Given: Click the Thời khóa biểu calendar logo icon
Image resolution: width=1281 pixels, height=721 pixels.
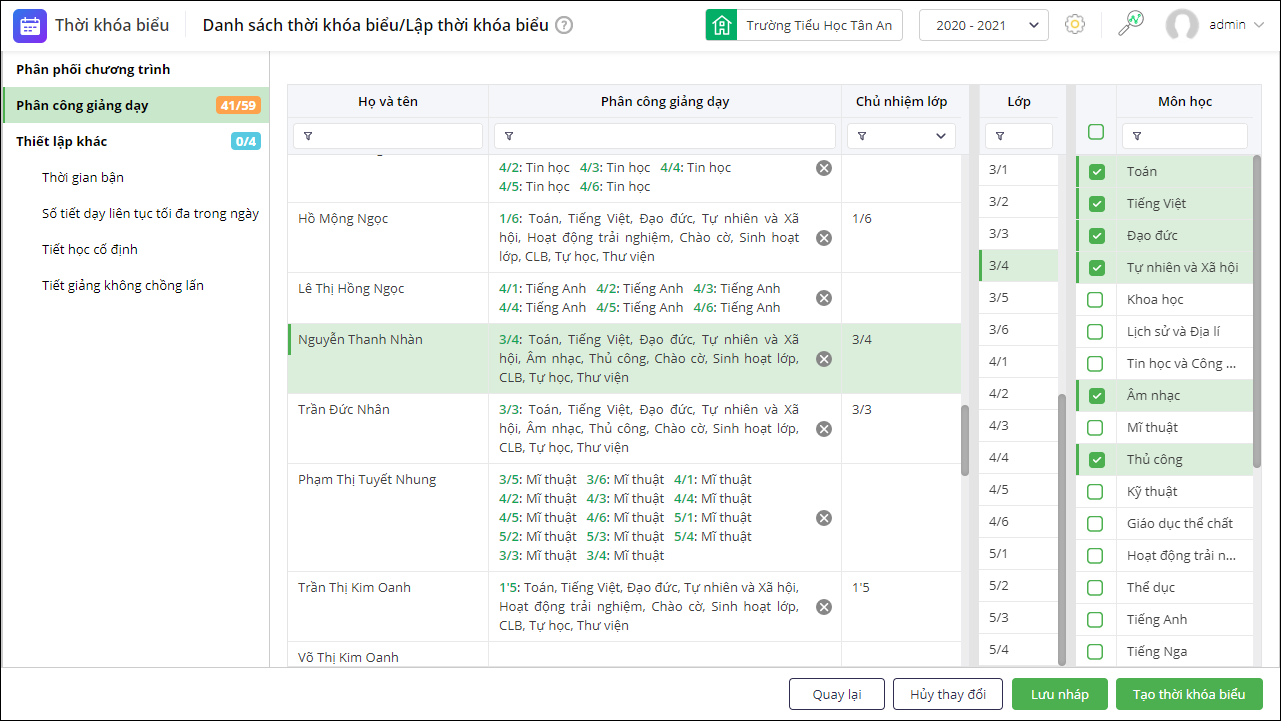Looking at the screenshot, I should click(30, 25).
